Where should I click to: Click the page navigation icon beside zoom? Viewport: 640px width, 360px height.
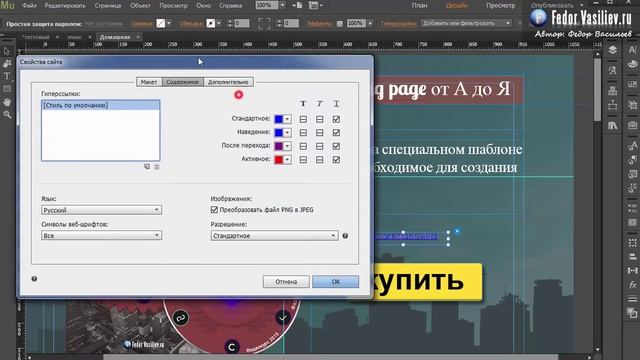tap(297, 5)
